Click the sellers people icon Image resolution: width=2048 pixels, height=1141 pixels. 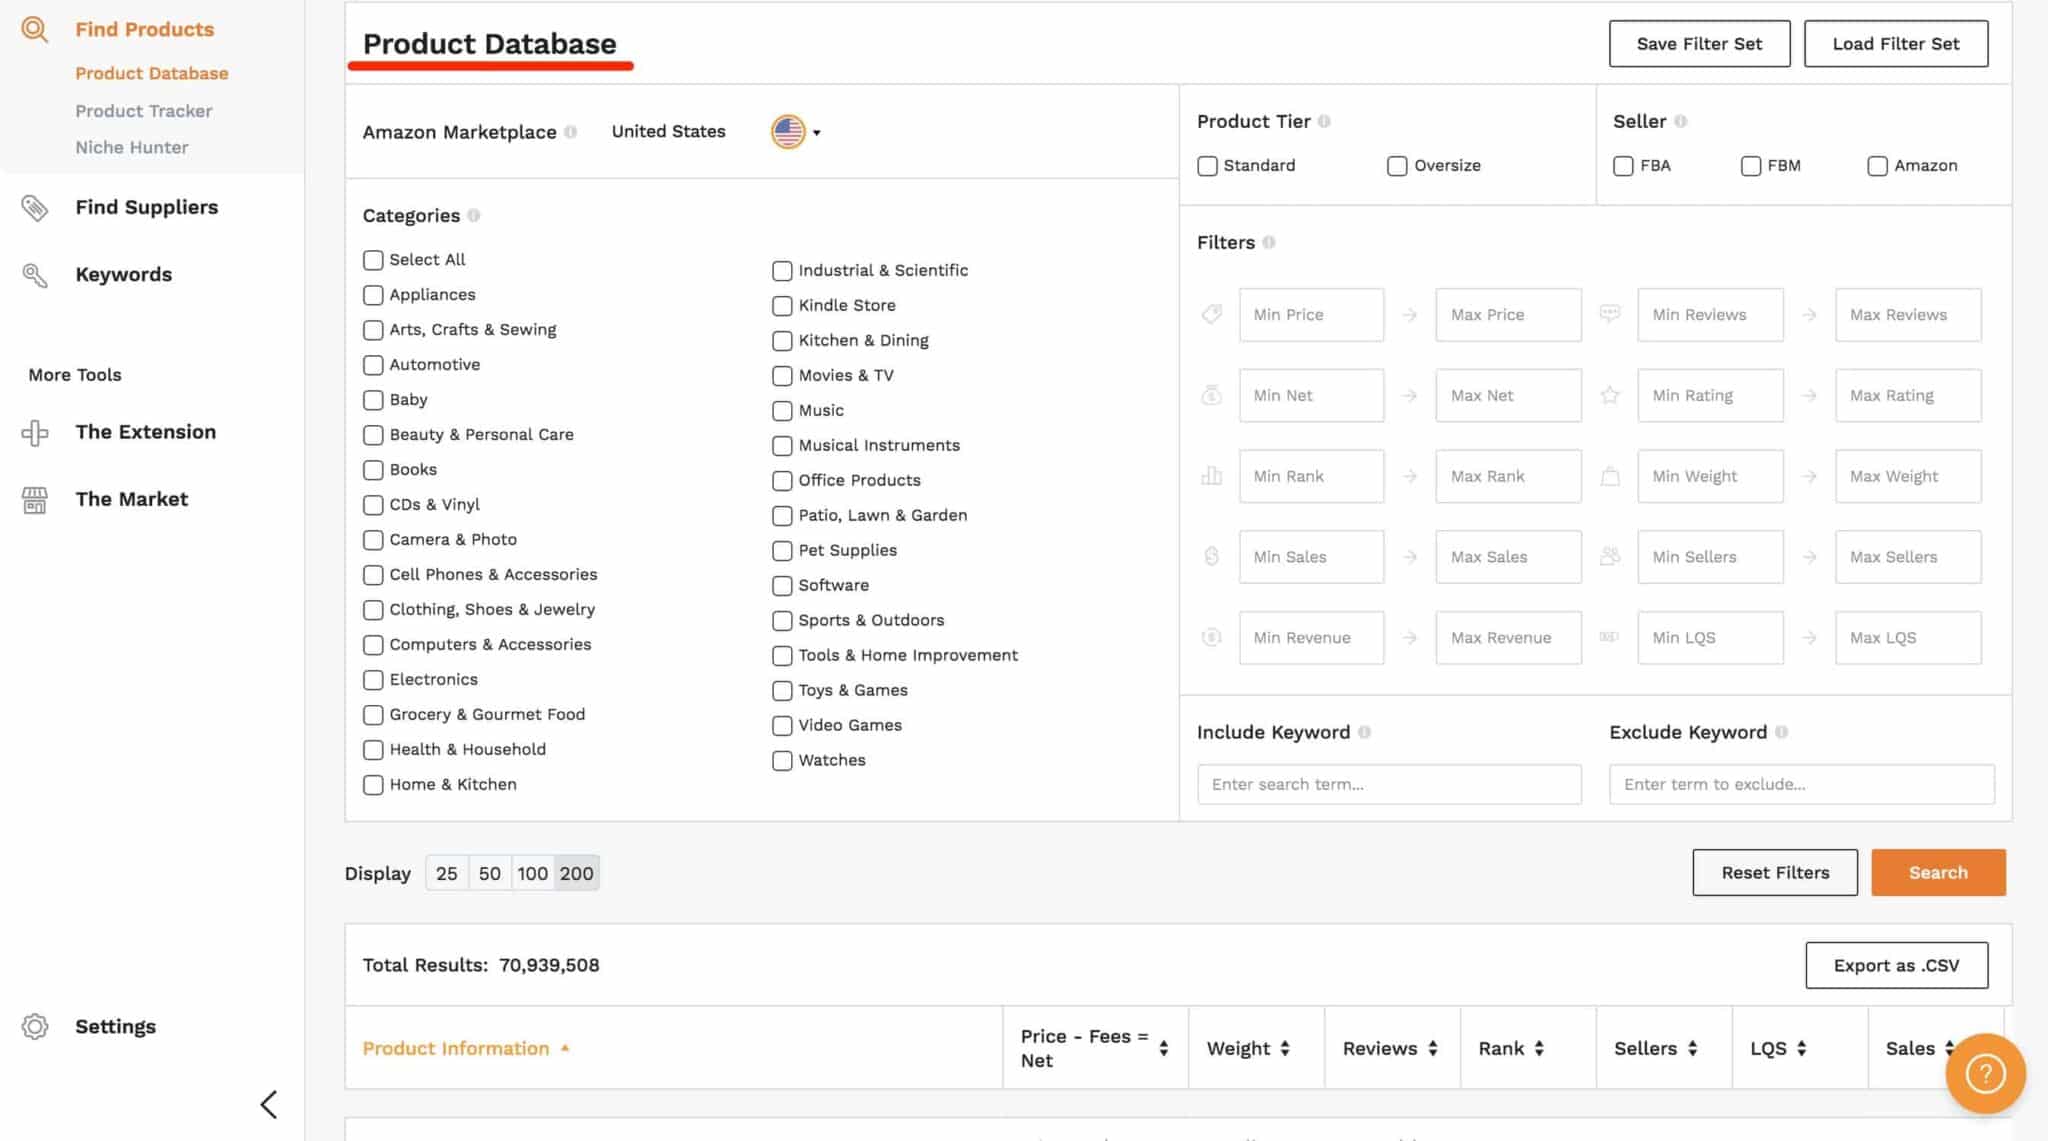click(1610, 557)
